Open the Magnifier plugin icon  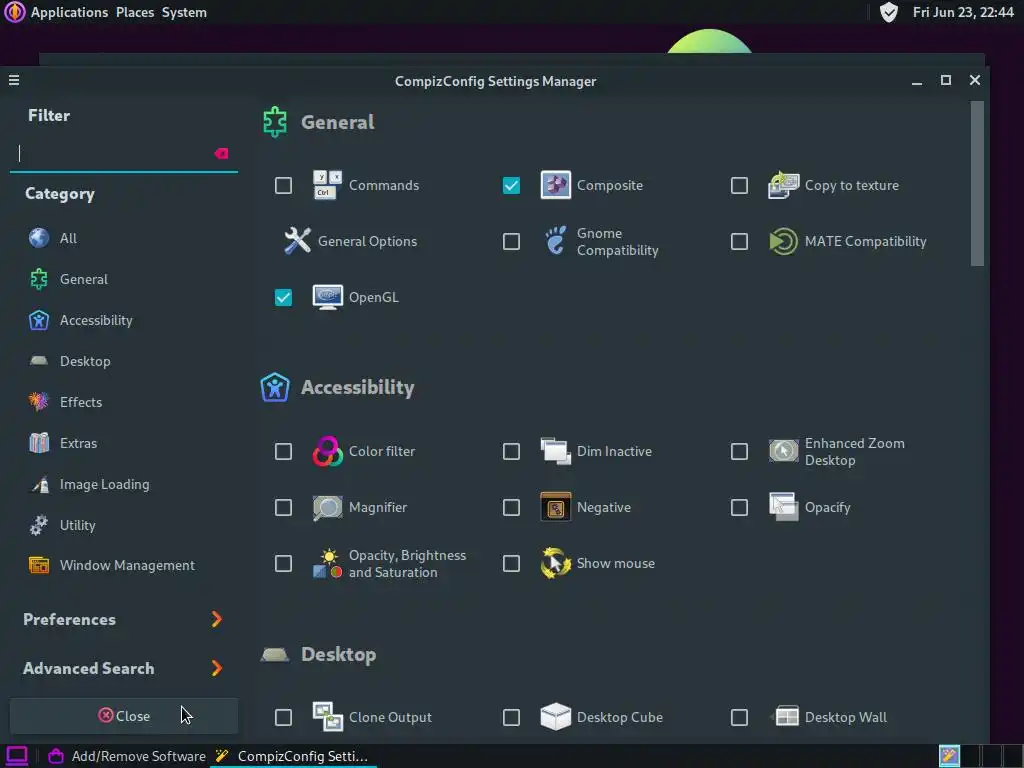click(x=327, y=507)
